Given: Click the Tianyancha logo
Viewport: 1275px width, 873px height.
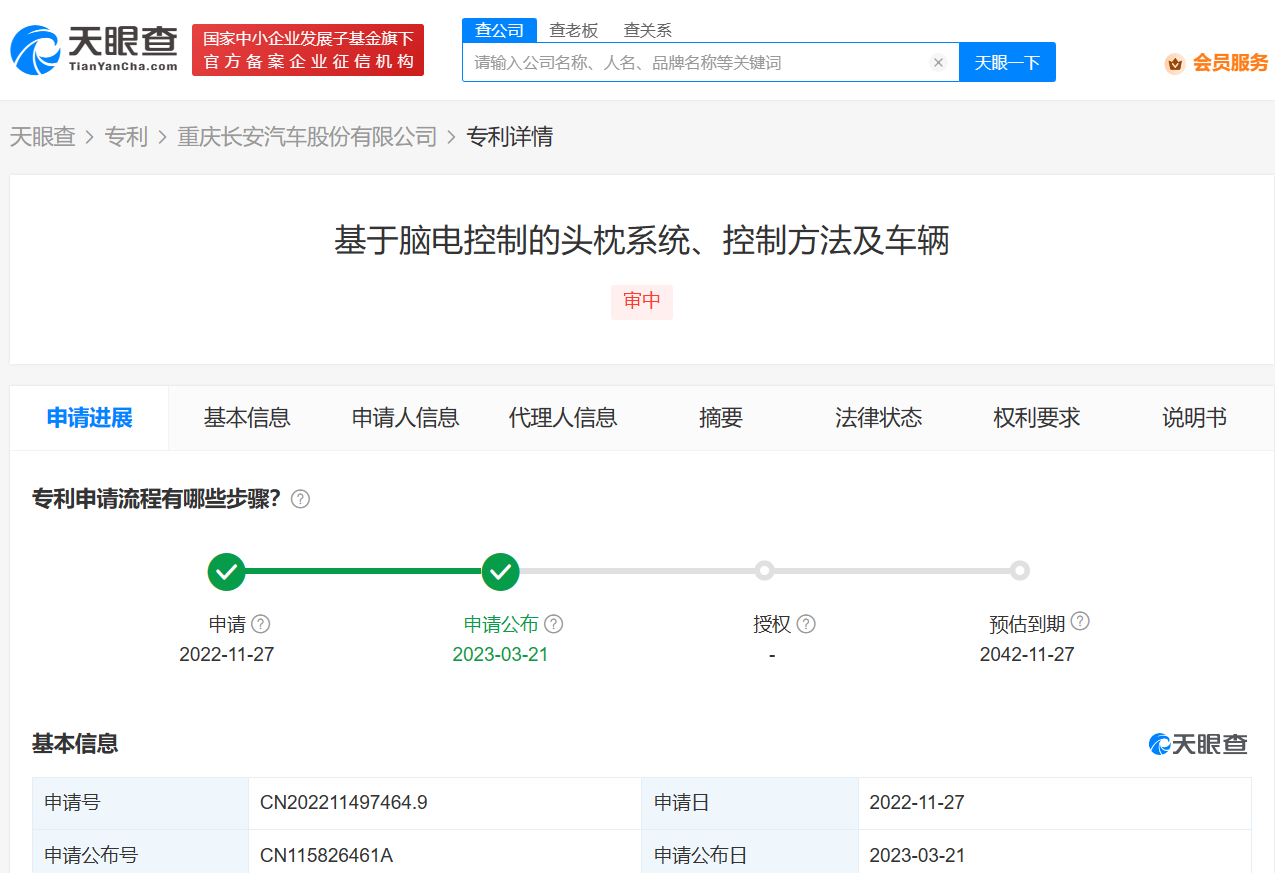Looking at the screenshot, I should click(x=90, y=46).
